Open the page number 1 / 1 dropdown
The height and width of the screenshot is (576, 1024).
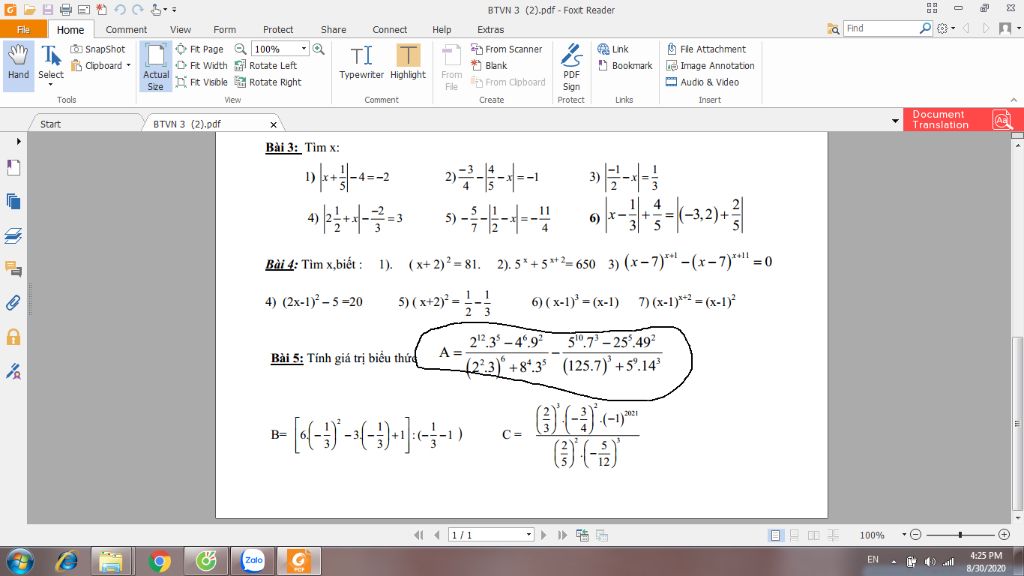528,535
